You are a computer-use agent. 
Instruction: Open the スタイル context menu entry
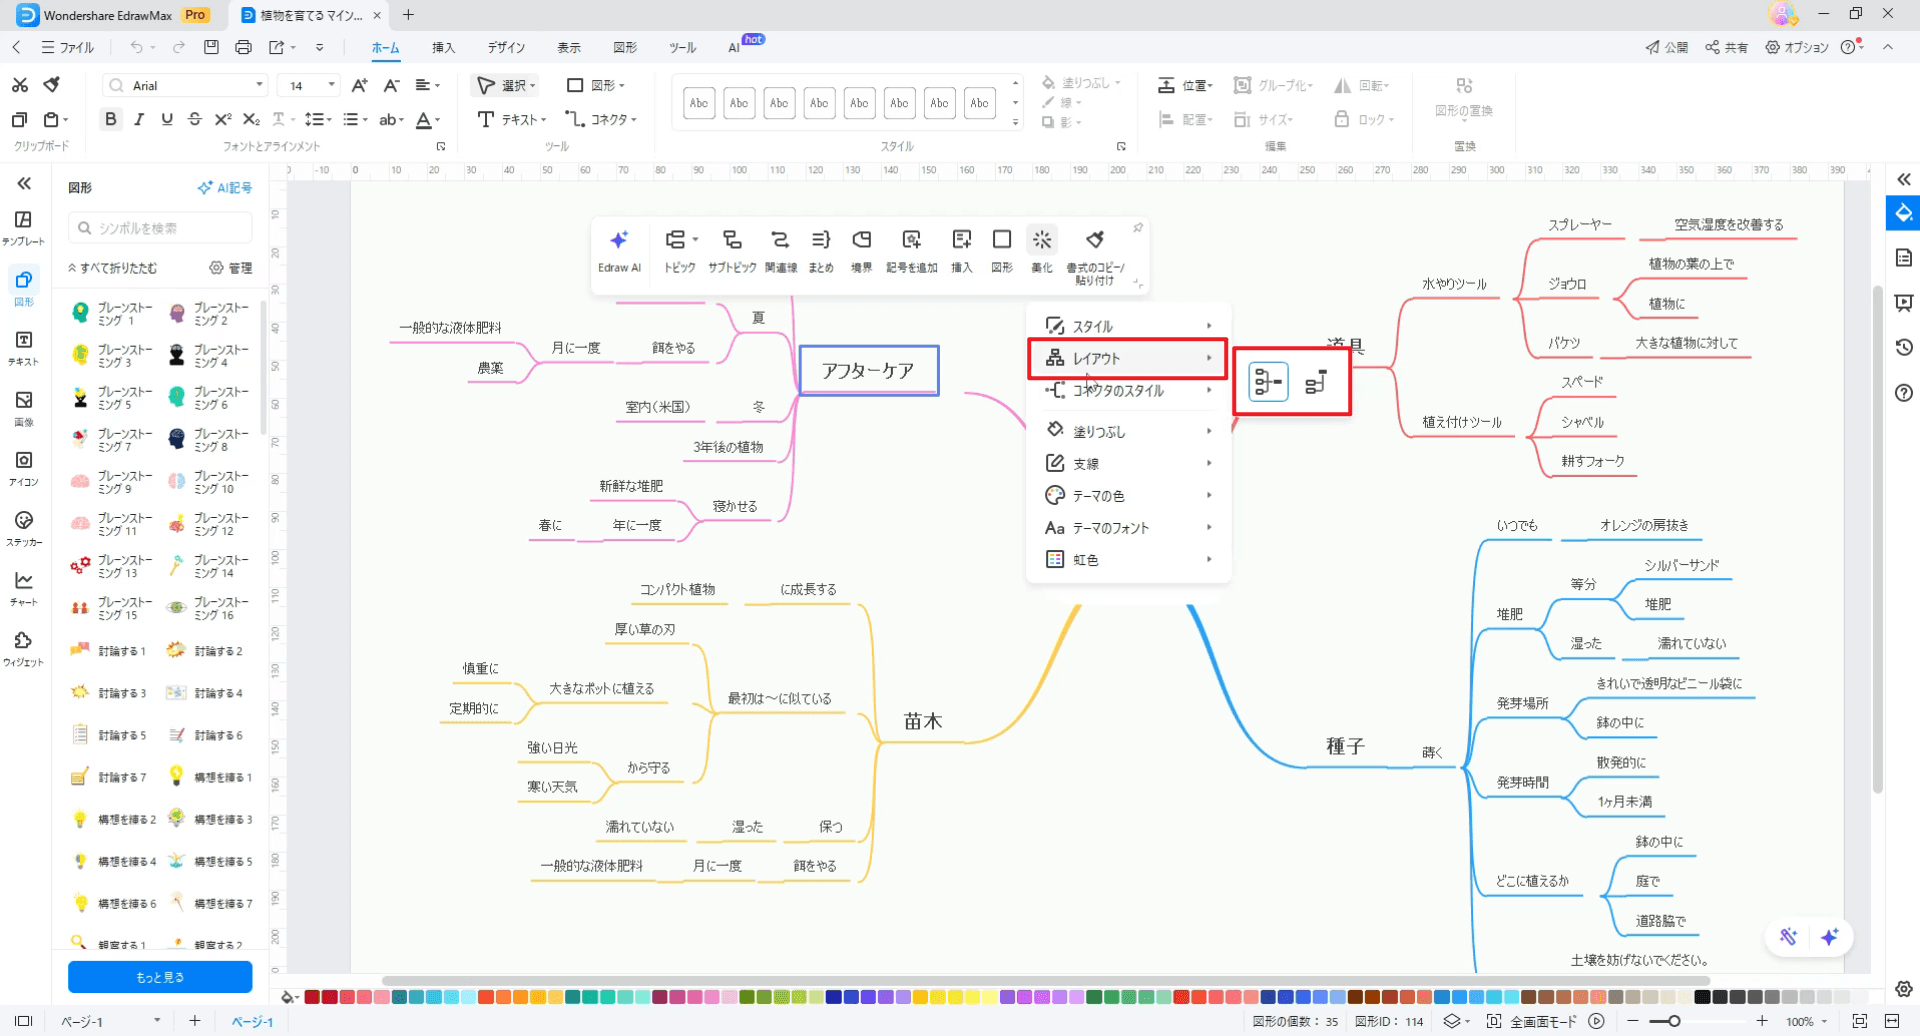1128,326
